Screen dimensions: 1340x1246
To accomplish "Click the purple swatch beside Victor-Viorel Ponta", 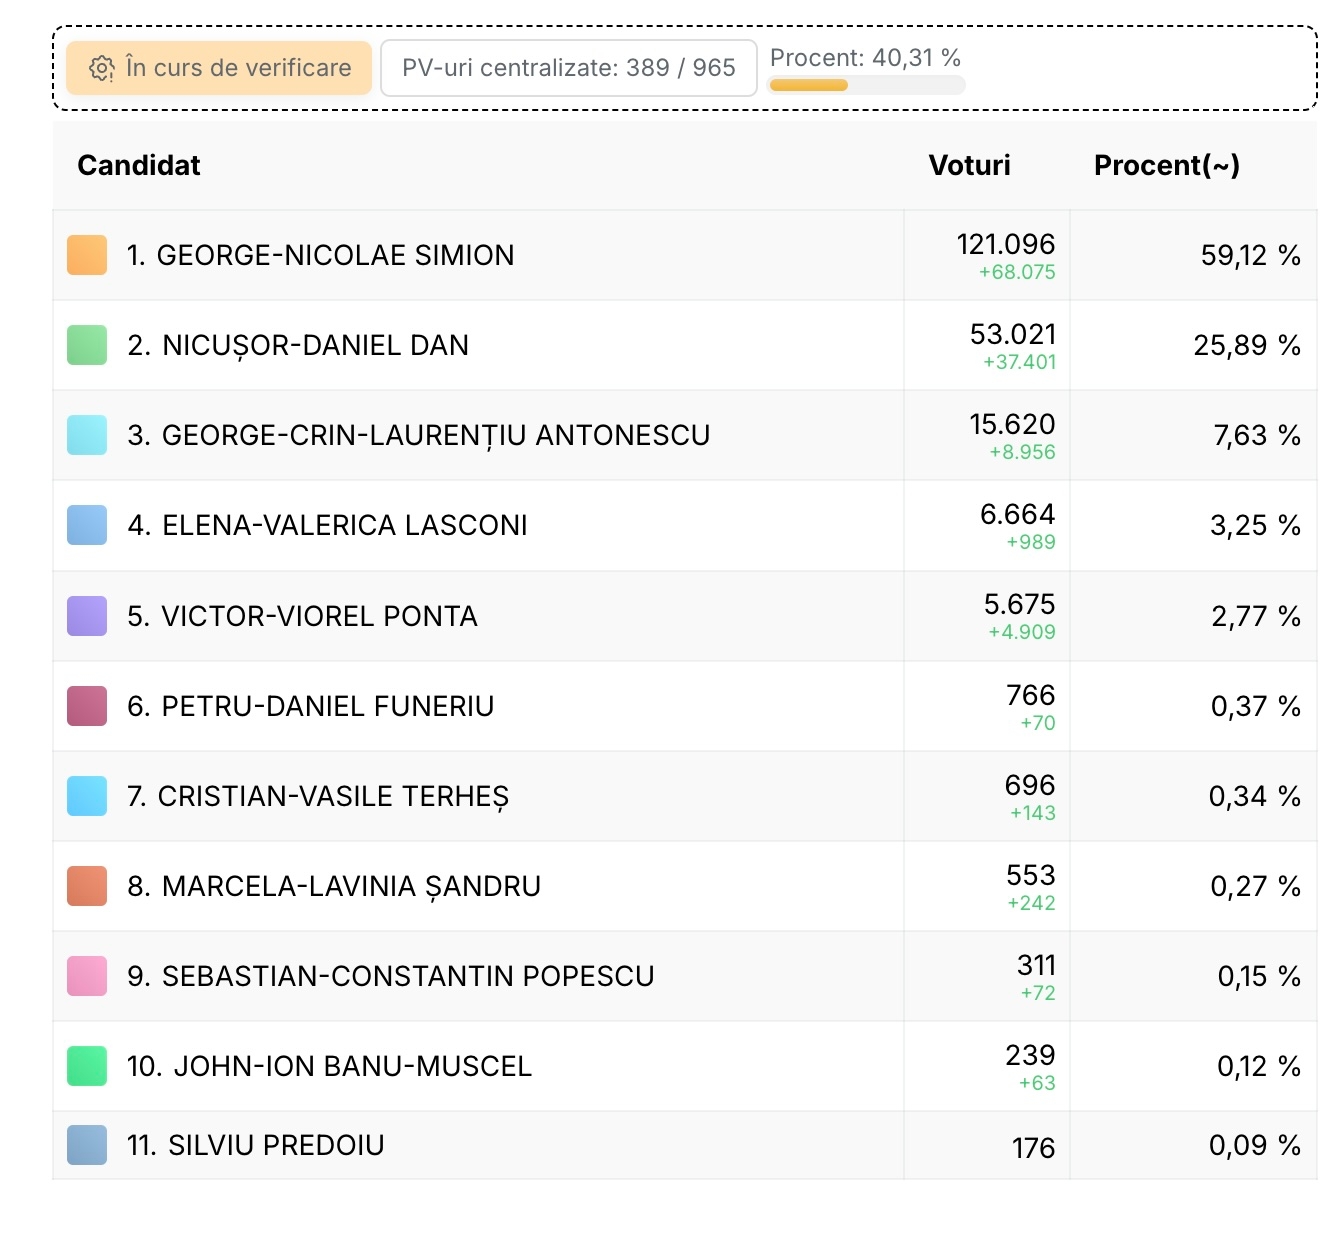I will (87, 616).
